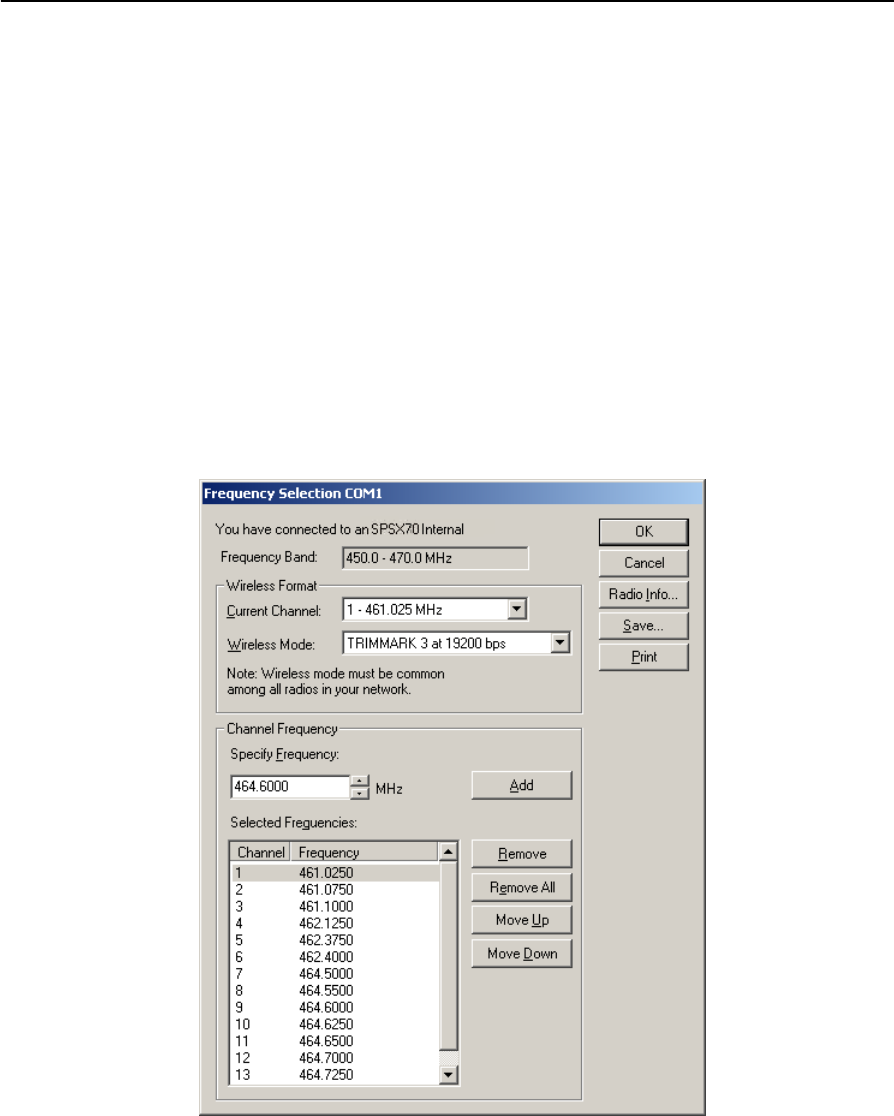Add the specified frequency
Viewport: 894px width, 1116px height.
click(x=522, y=786)
